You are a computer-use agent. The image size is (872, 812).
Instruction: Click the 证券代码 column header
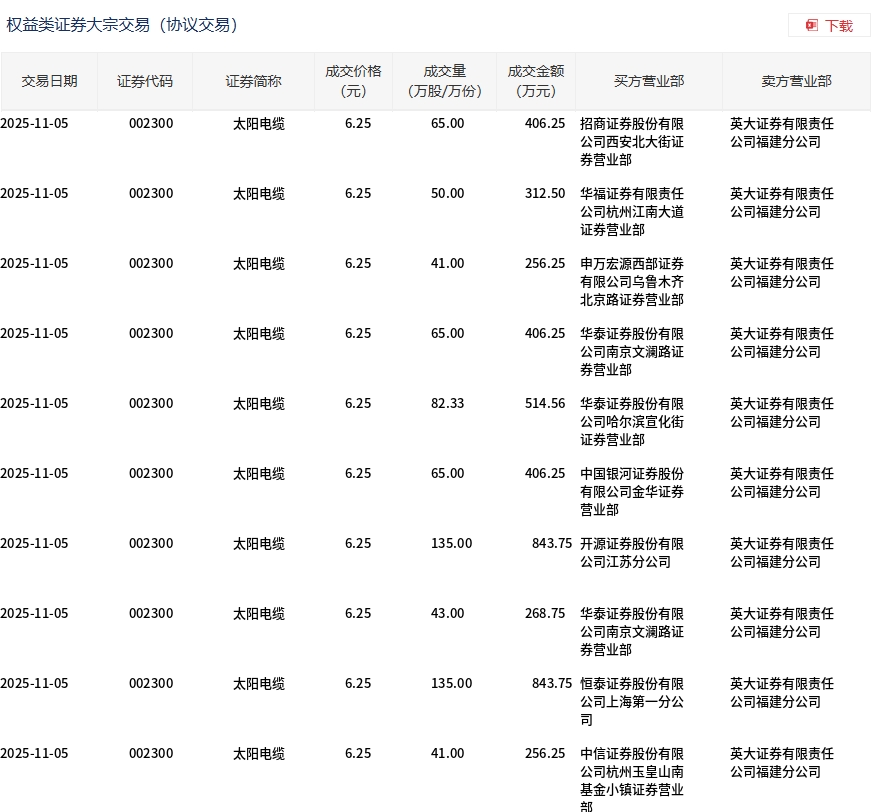tap(145, 81)
